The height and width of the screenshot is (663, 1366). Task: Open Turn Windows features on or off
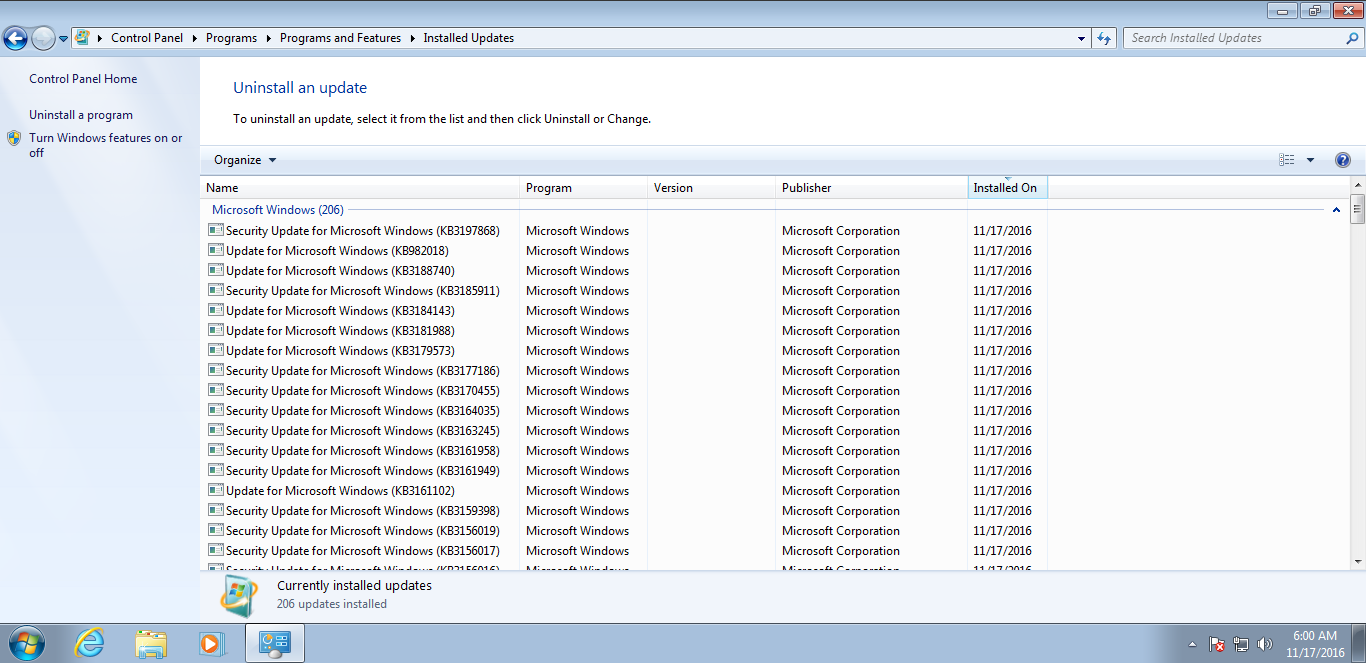point(106,145)
